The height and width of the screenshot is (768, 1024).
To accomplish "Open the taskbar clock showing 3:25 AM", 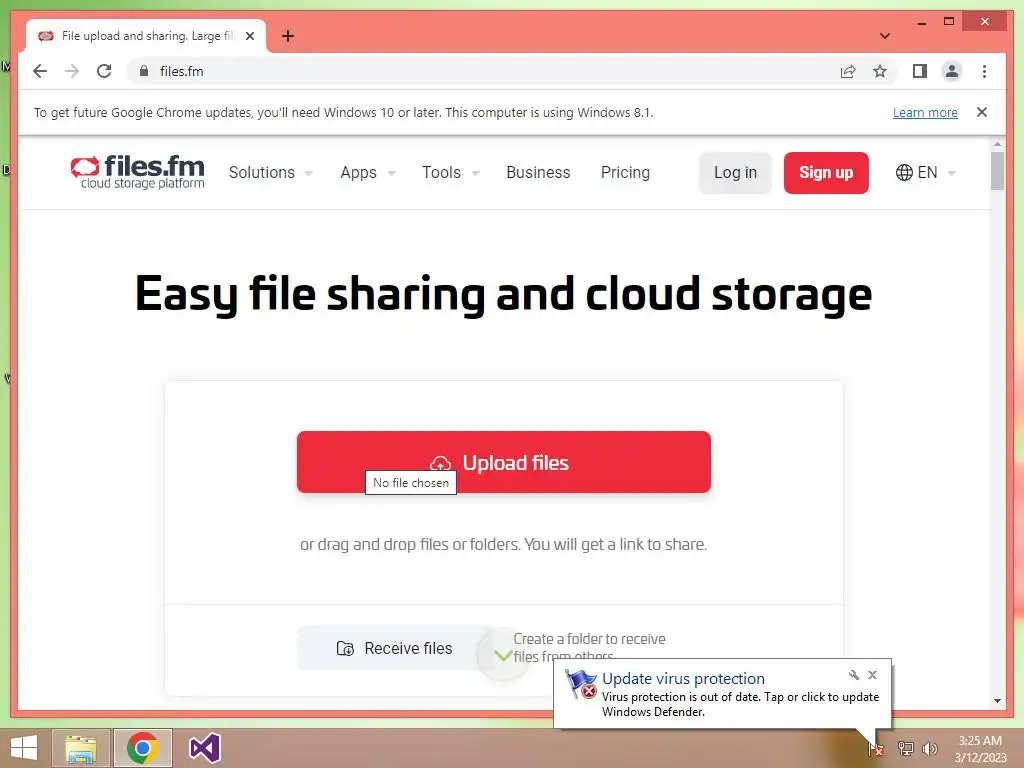I will 980,749.
